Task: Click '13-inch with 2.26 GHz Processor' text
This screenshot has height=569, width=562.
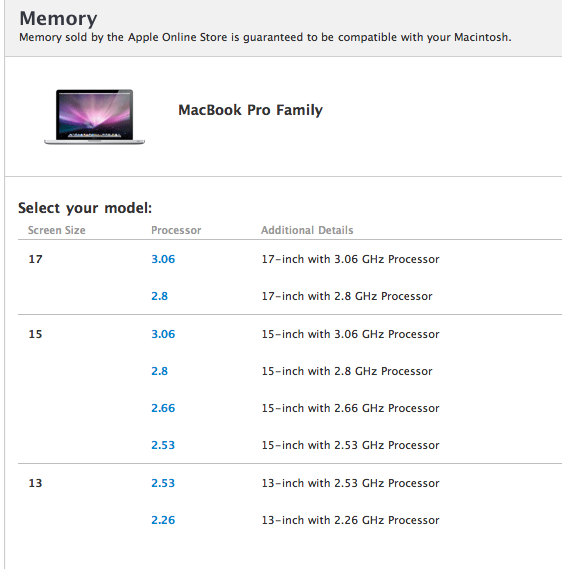Action: (350, 520)
